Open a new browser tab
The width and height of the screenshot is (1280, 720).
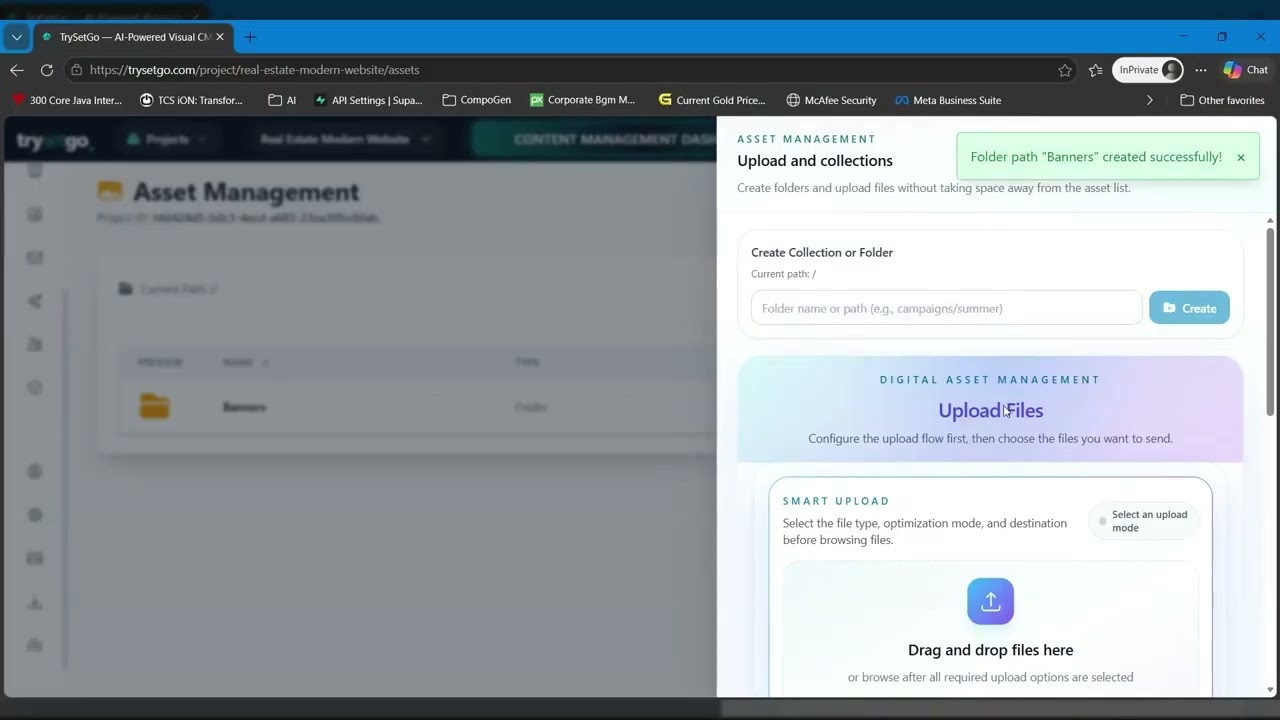click(250, 37)
